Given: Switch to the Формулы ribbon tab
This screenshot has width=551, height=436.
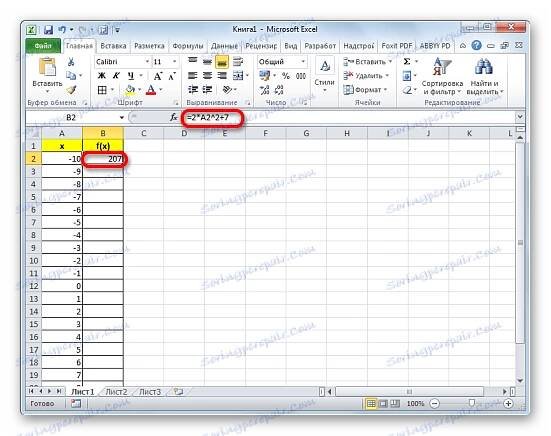Looking at the screenshot, I should tap(188, 46).
